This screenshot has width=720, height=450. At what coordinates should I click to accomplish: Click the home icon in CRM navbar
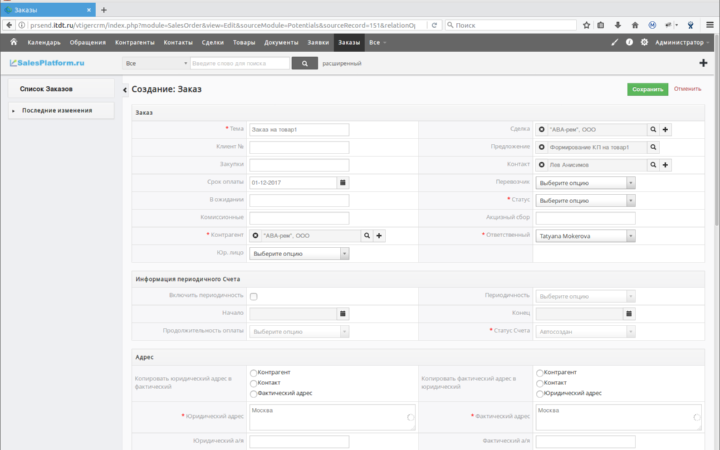[x=14, y=42]
